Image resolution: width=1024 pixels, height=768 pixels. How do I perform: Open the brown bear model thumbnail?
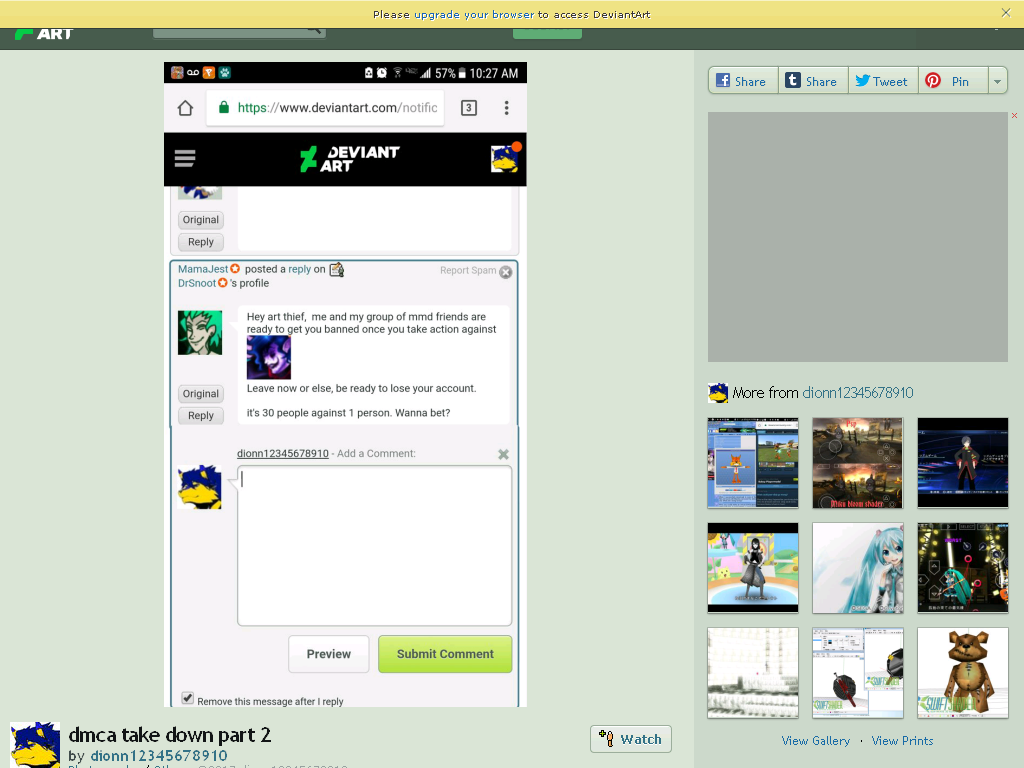click(x=963, y=673)
